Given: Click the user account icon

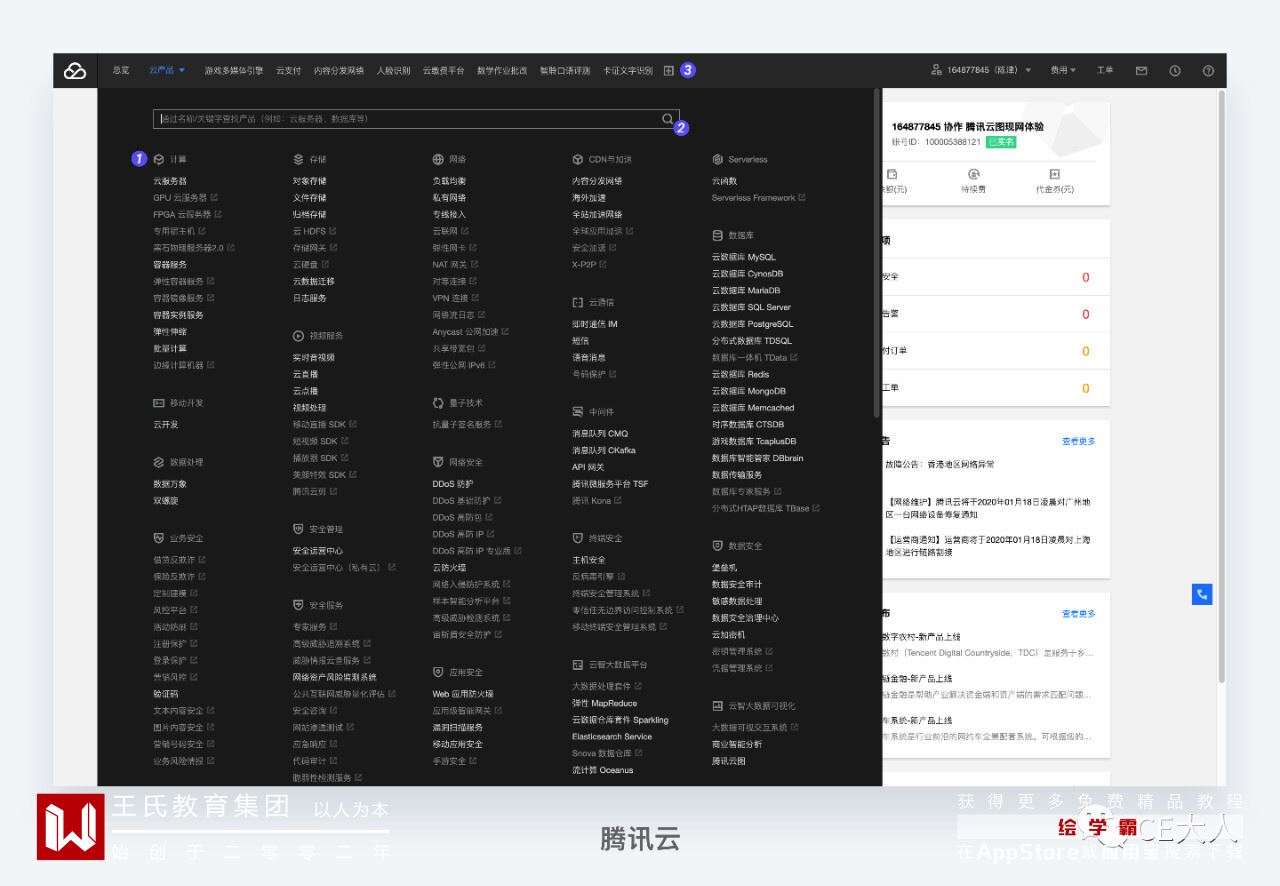Looking at the screenshot, I should coord(936,70).
